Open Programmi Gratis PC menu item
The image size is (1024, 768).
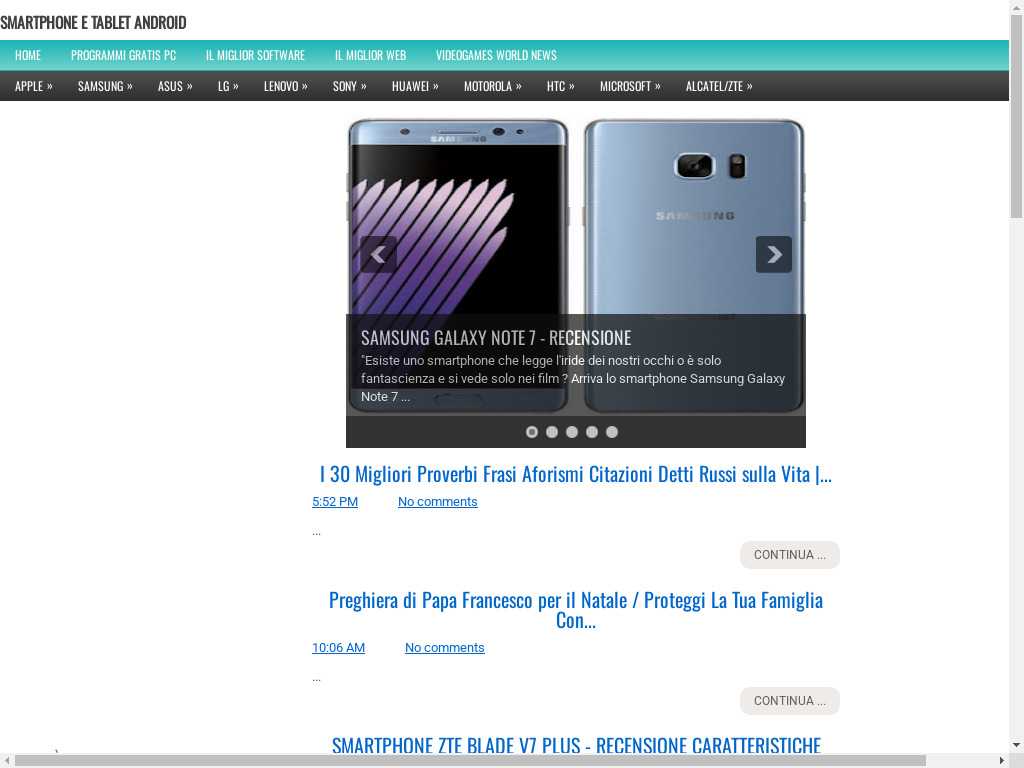pyautogui.click(x=123, y=56)
